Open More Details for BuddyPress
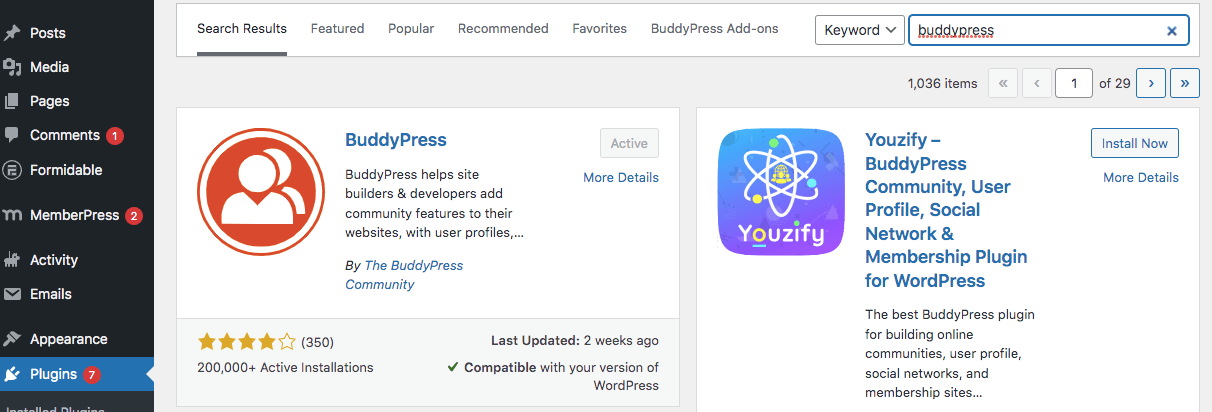This screenshot has height=412, width=1212. click(x=621, y=177)
